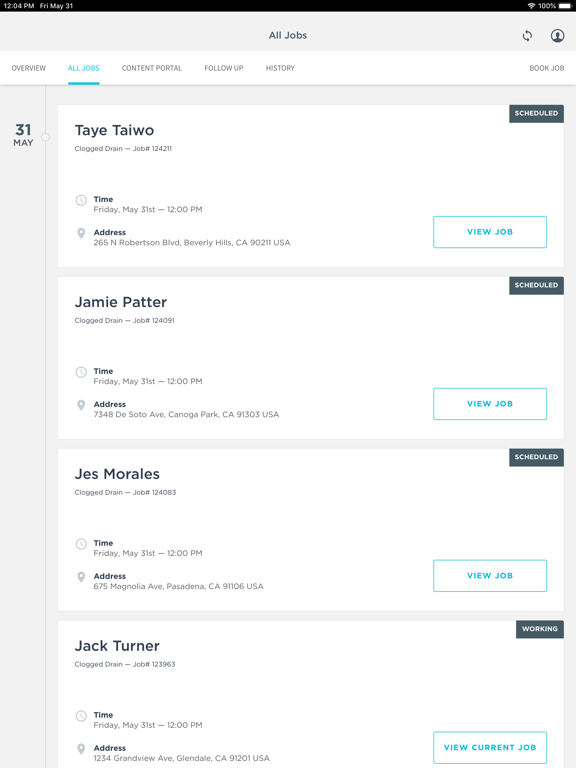Click the location pin on Jack Turner's job
The height and width of the screenshot is (768, 576).
[x=81, y=749]
